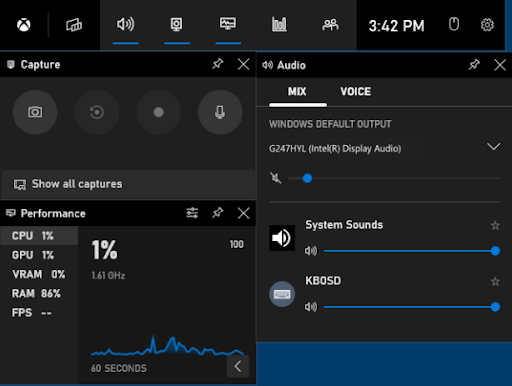Favorite System Sounds with the star

click(495, 226)
